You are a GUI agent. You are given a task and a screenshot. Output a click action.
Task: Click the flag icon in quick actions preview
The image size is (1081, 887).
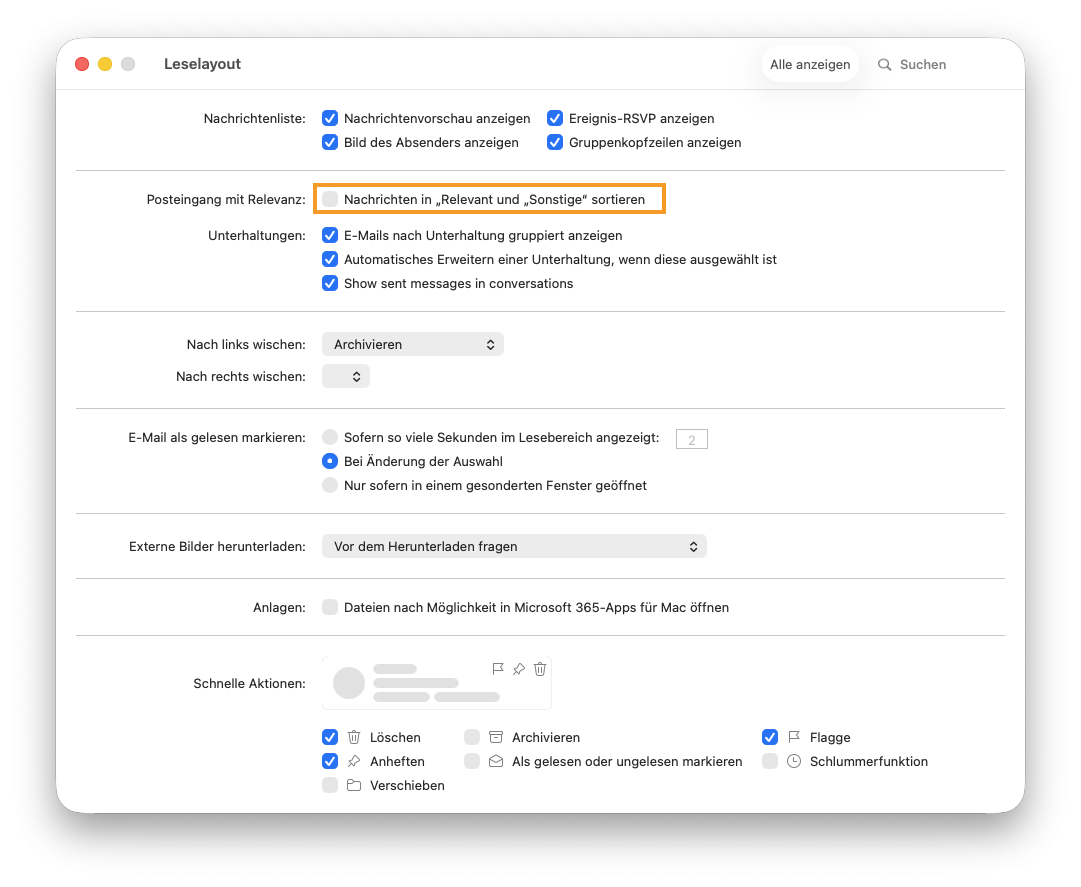pyautogui.click(x=498, y=669)
